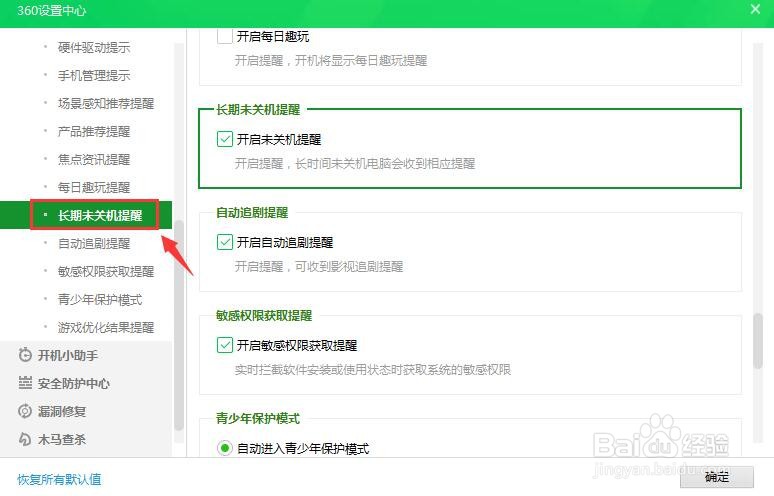Viewport: 774px width, 496px height.
Task: Select 青少年保护模式 sidebar item
Action: [100, 300]
